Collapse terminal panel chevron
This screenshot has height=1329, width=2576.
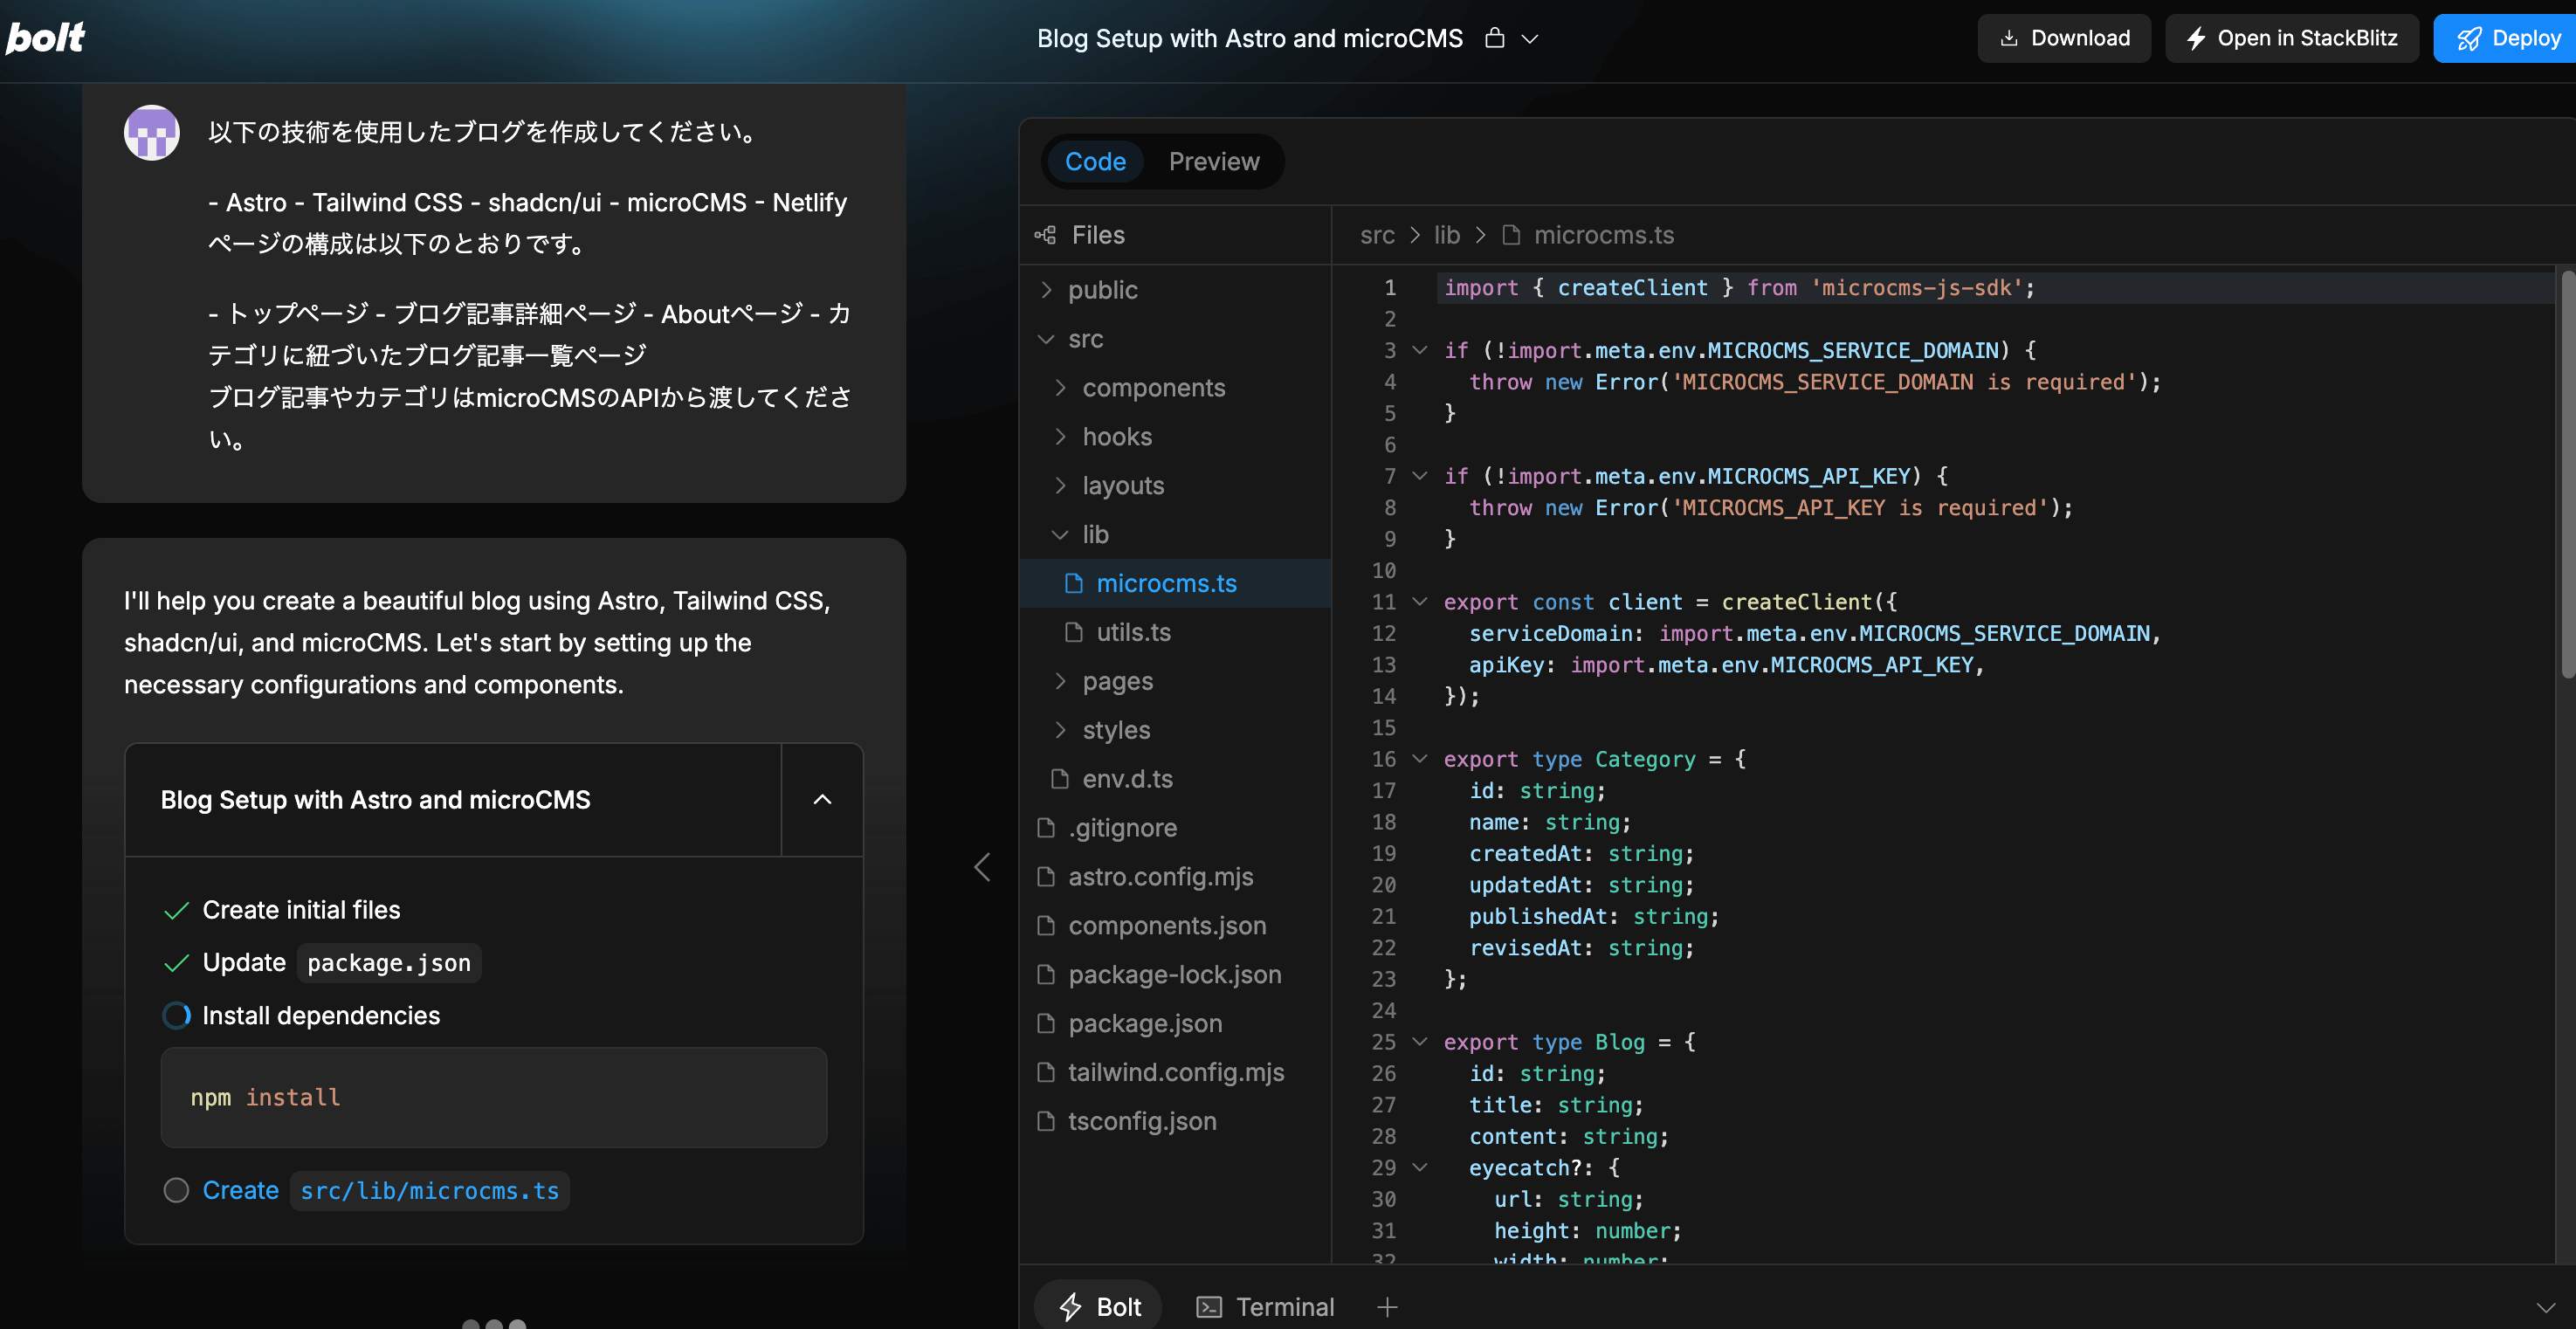click(x=2545, y=1307)
